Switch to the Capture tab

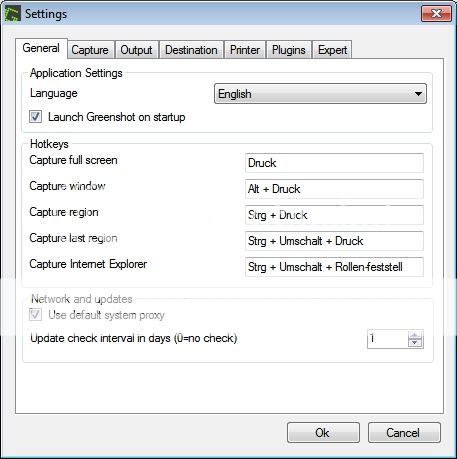pyautogui.click(x=90, y=50)
